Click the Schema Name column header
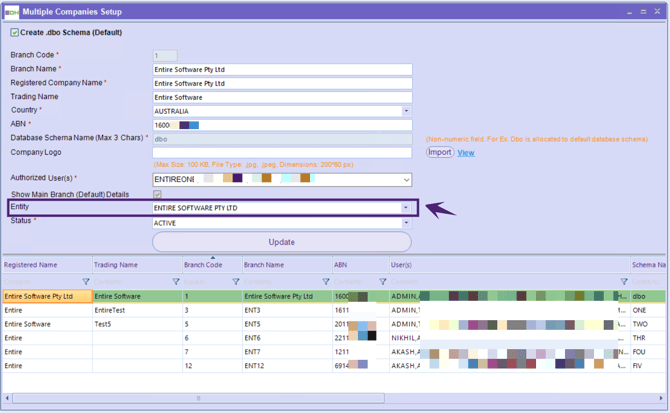Image resolution: width=670 pixels, height=413 pixels. (648, 265)
